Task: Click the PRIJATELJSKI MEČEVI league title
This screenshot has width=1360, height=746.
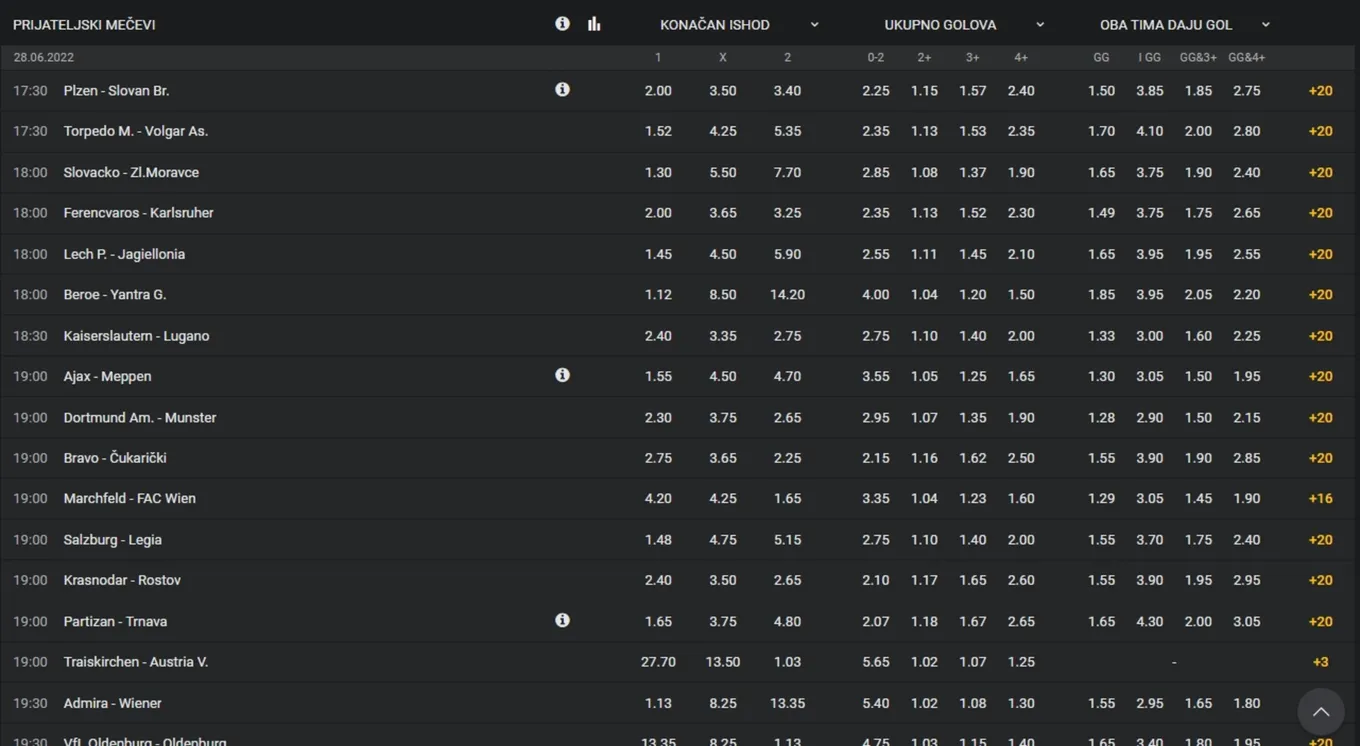Action: point(84,25)
